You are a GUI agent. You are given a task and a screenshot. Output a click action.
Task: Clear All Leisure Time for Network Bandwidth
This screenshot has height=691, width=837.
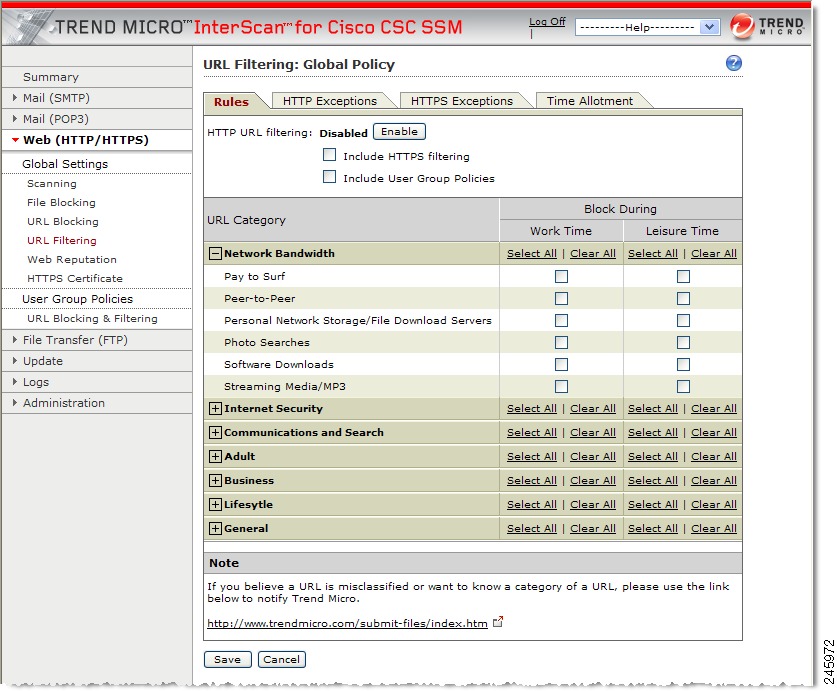click(x=714, y=254)
